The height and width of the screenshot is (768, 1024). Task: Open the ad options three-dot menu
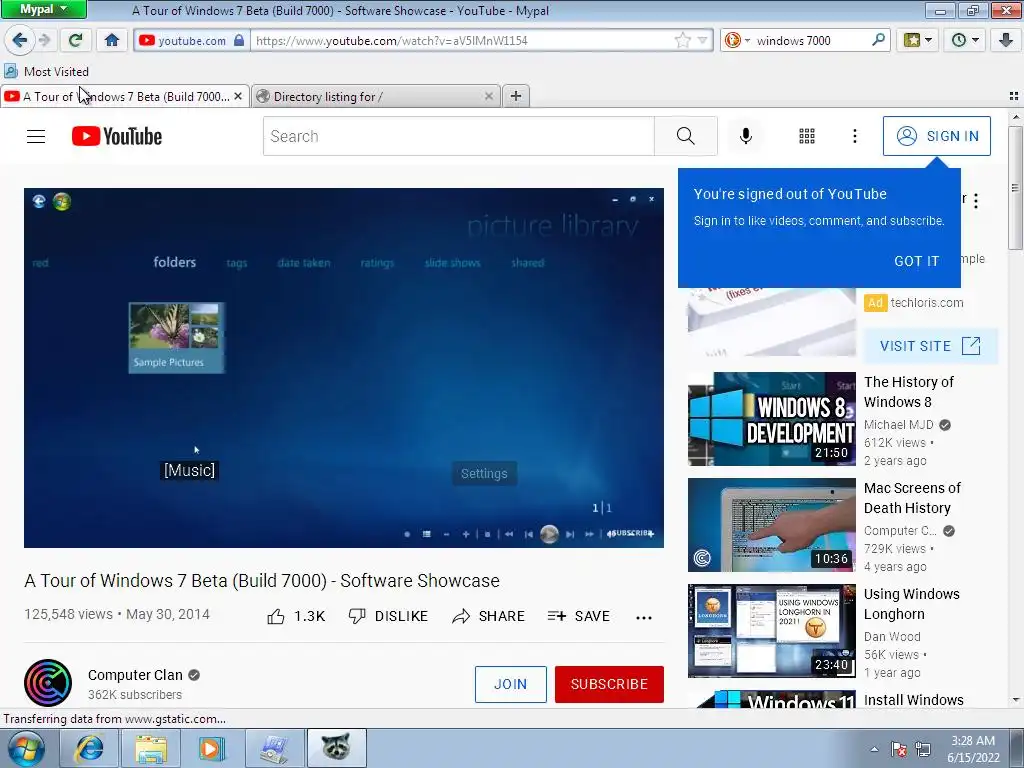(976, 201)
